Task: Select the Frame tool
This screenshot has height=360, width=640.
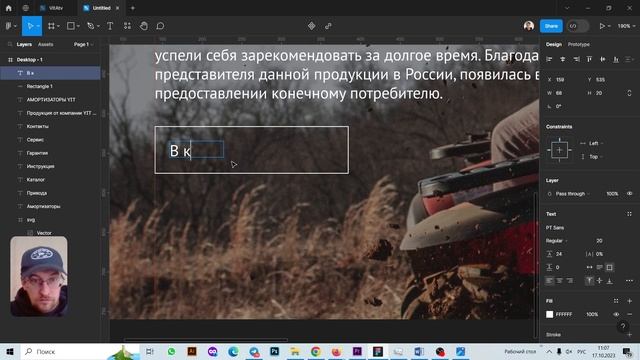Action: [51, 26]
